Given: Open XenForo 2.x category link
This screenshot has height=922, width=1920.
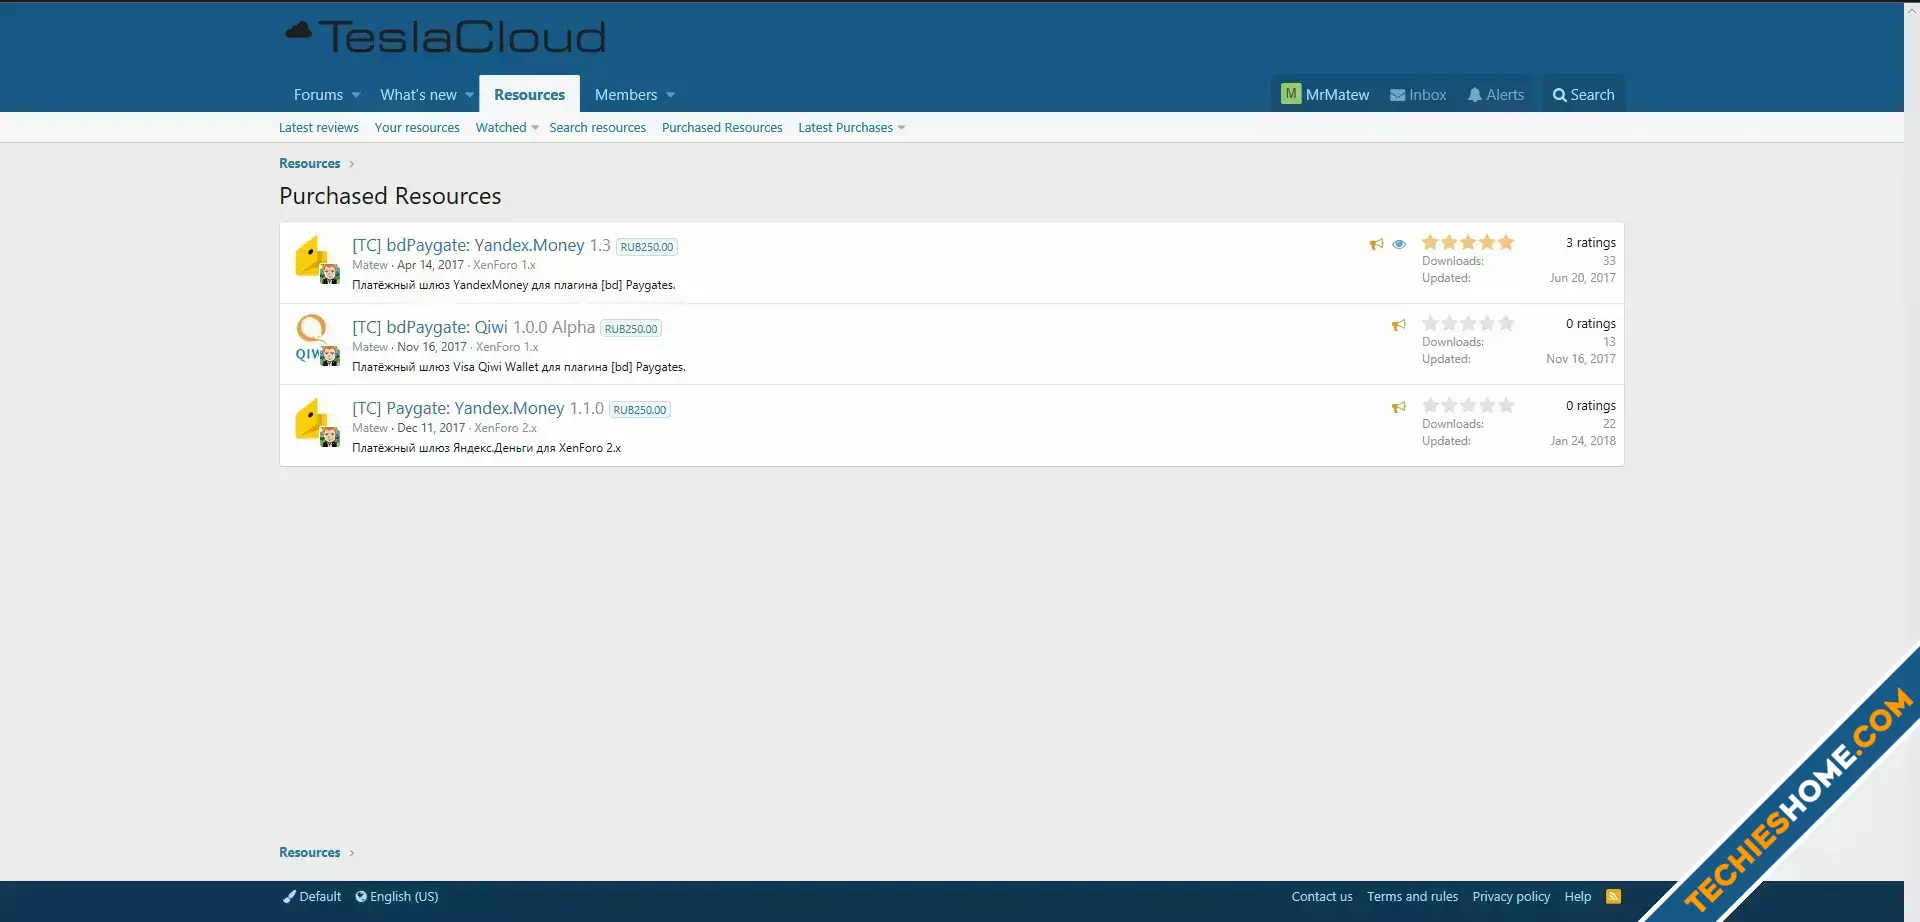Looking at the screenshot, I should click(x=505, y=428).
